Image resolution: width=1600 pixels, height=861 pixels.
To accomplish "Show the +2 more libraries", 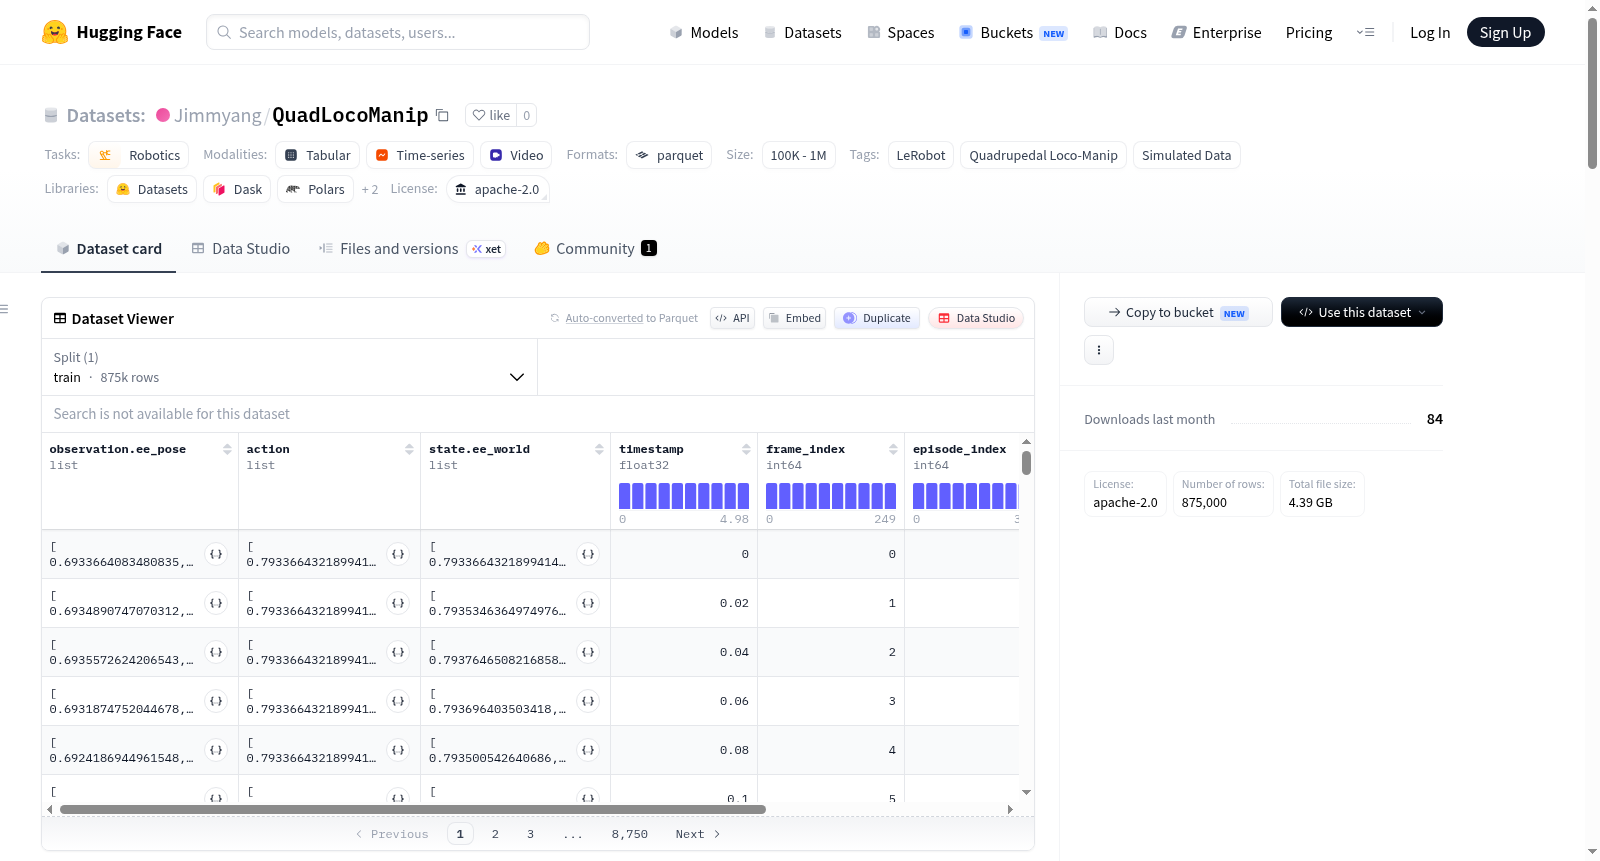I will coord(370,189).
